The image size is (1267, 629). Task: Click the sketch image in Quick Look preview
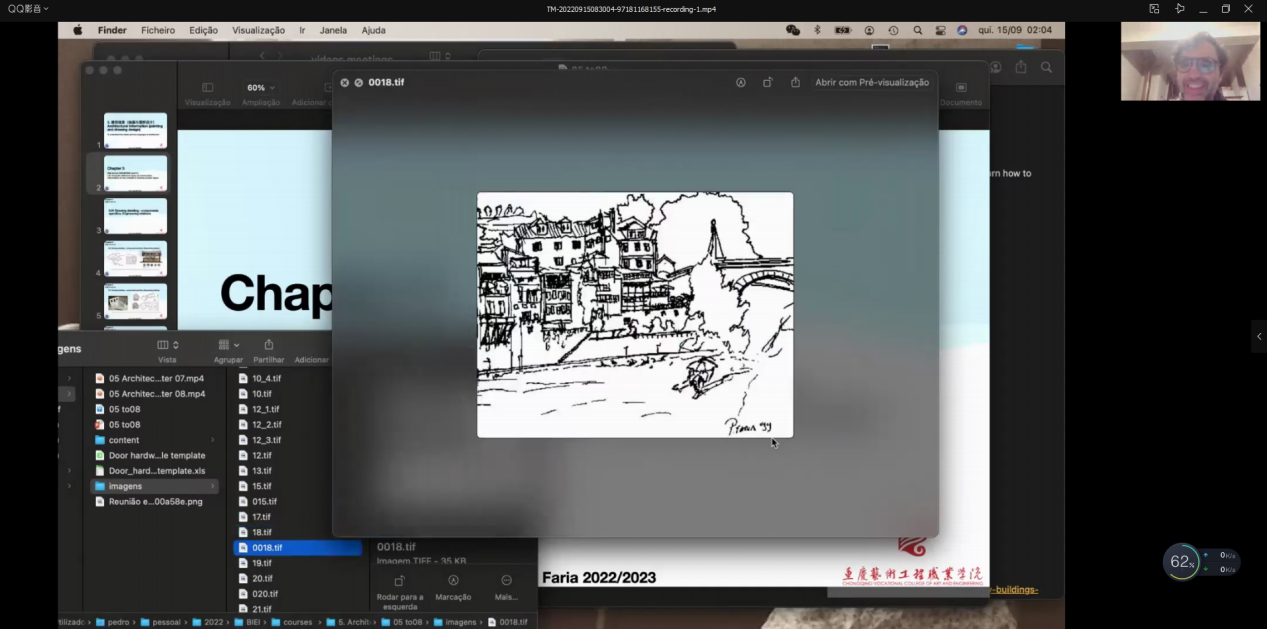(635, 315)
